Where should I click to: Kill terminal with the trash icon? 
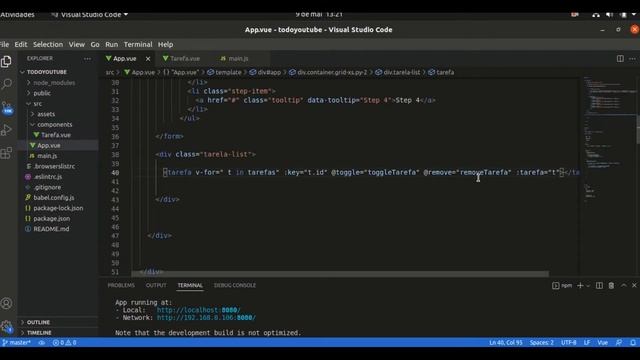click(x=611, y=285)
